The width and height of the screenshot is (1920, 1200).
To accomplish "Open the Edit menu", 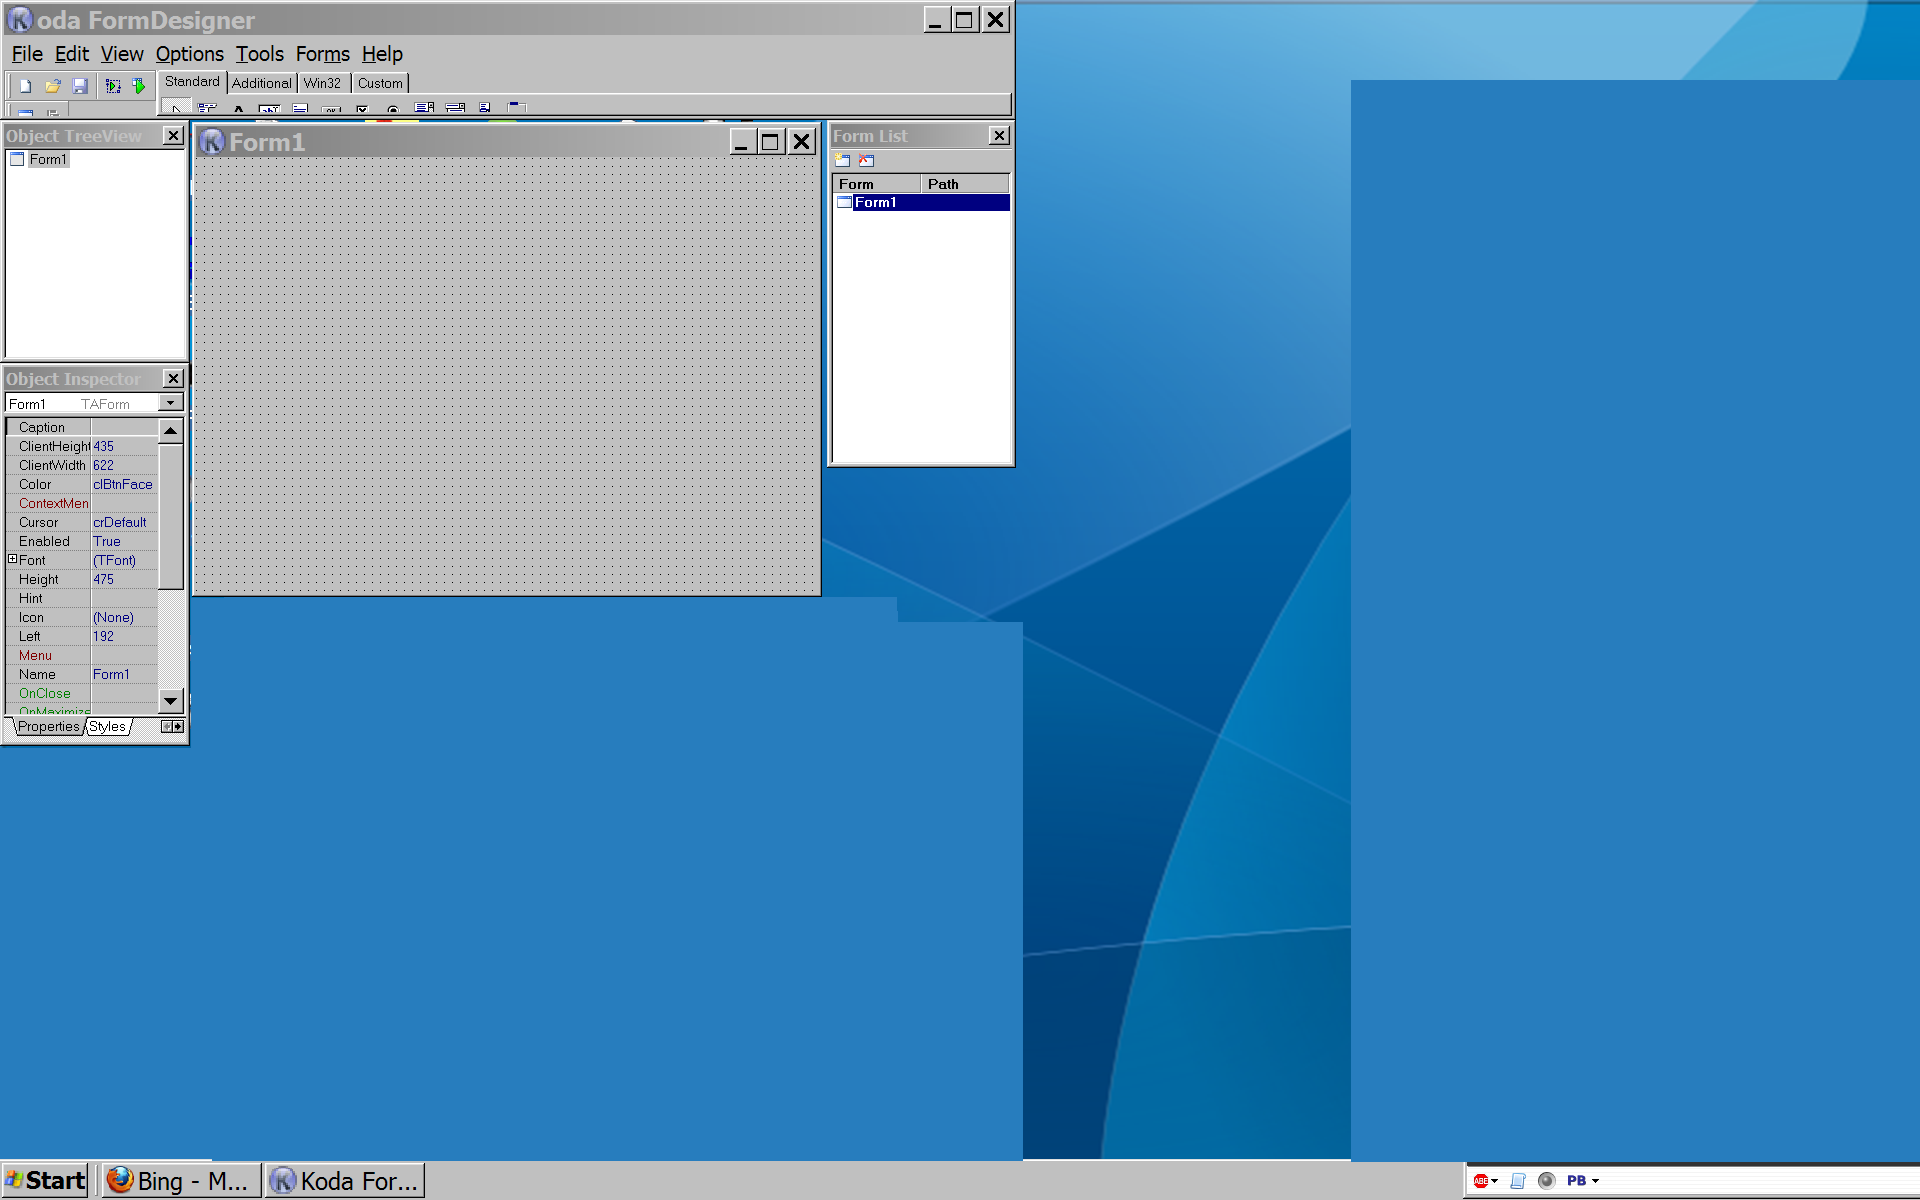I will (x=72, y=54).
